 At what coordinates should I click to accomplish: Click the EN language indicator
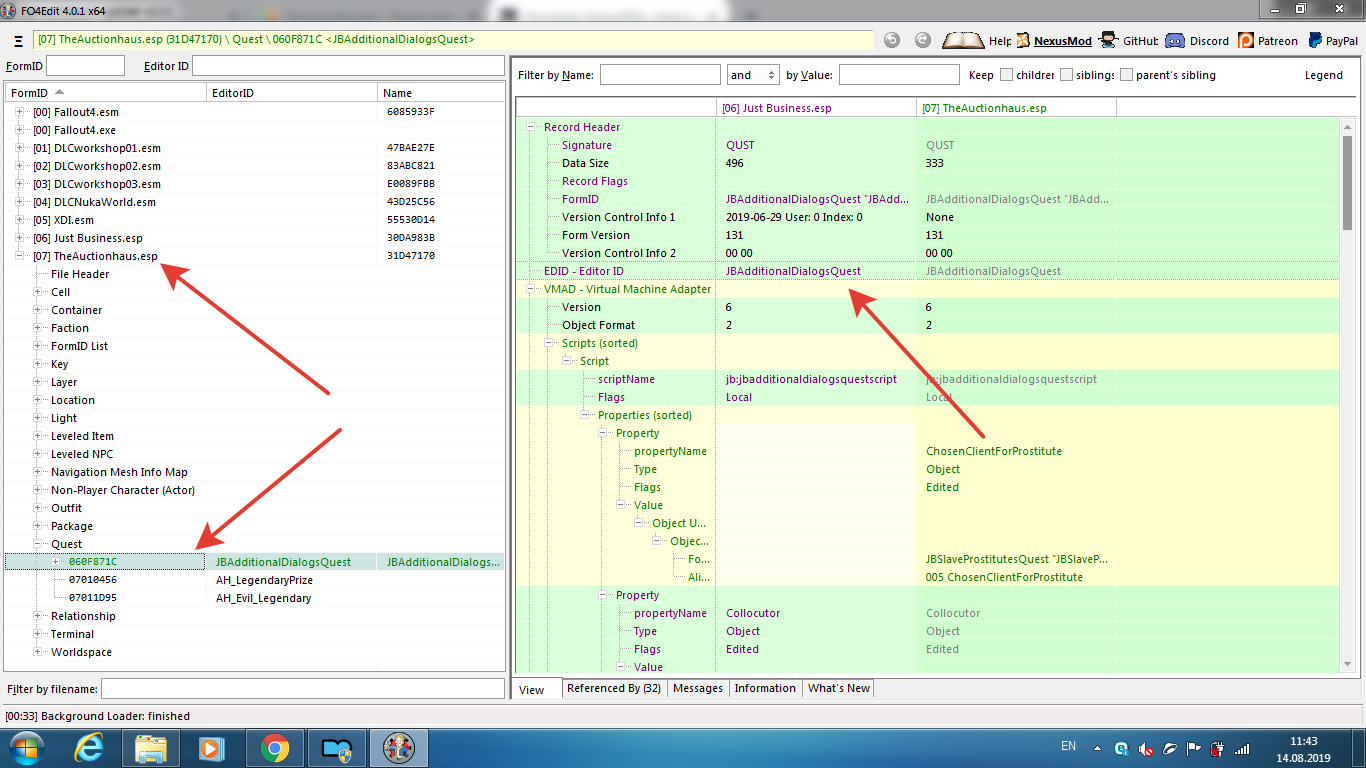1068,746
